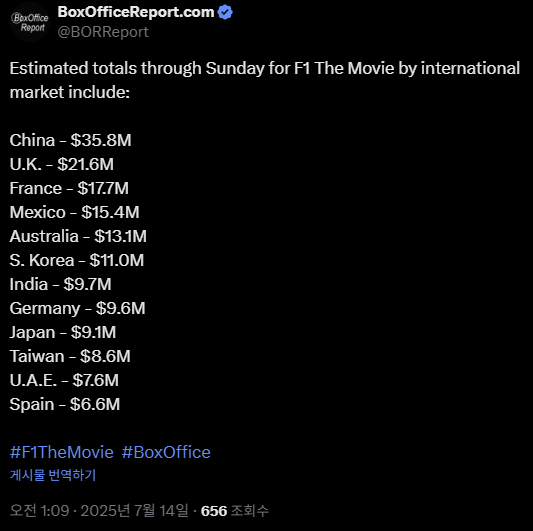Select the Australia – $13.1M line
The image size is (533, 531).
pyautogui.click(x=78, y=237)
